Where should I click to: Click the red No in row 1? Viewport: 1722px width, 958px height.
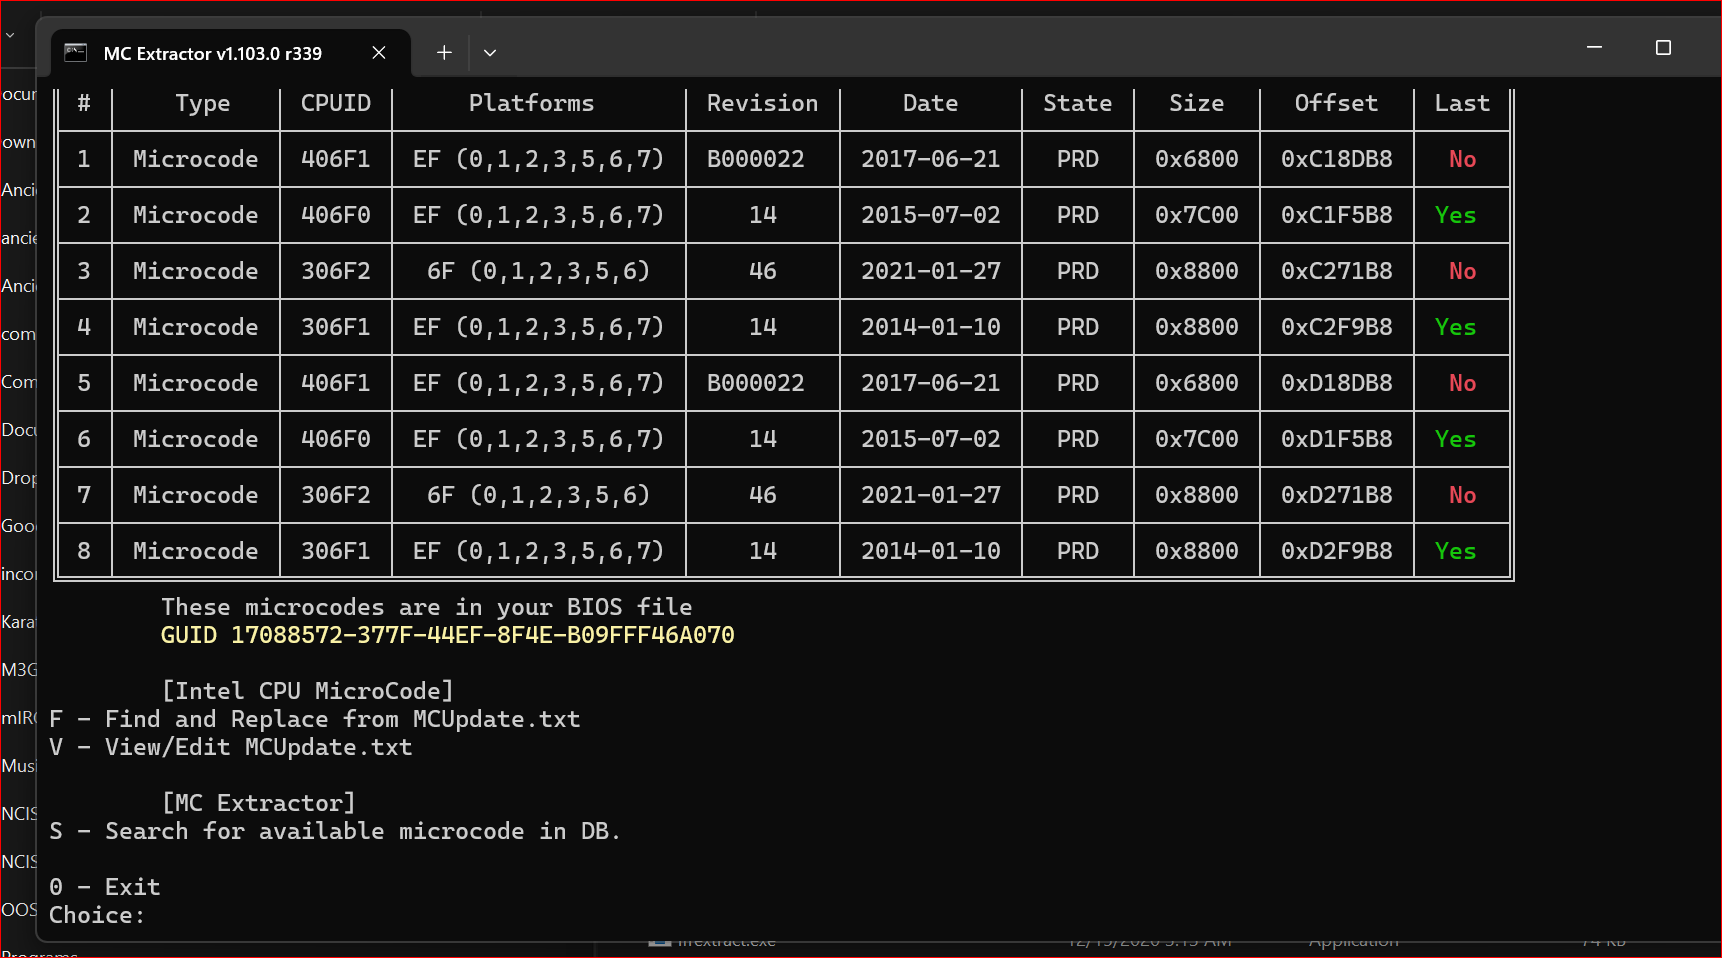[x=1462, y=159]
